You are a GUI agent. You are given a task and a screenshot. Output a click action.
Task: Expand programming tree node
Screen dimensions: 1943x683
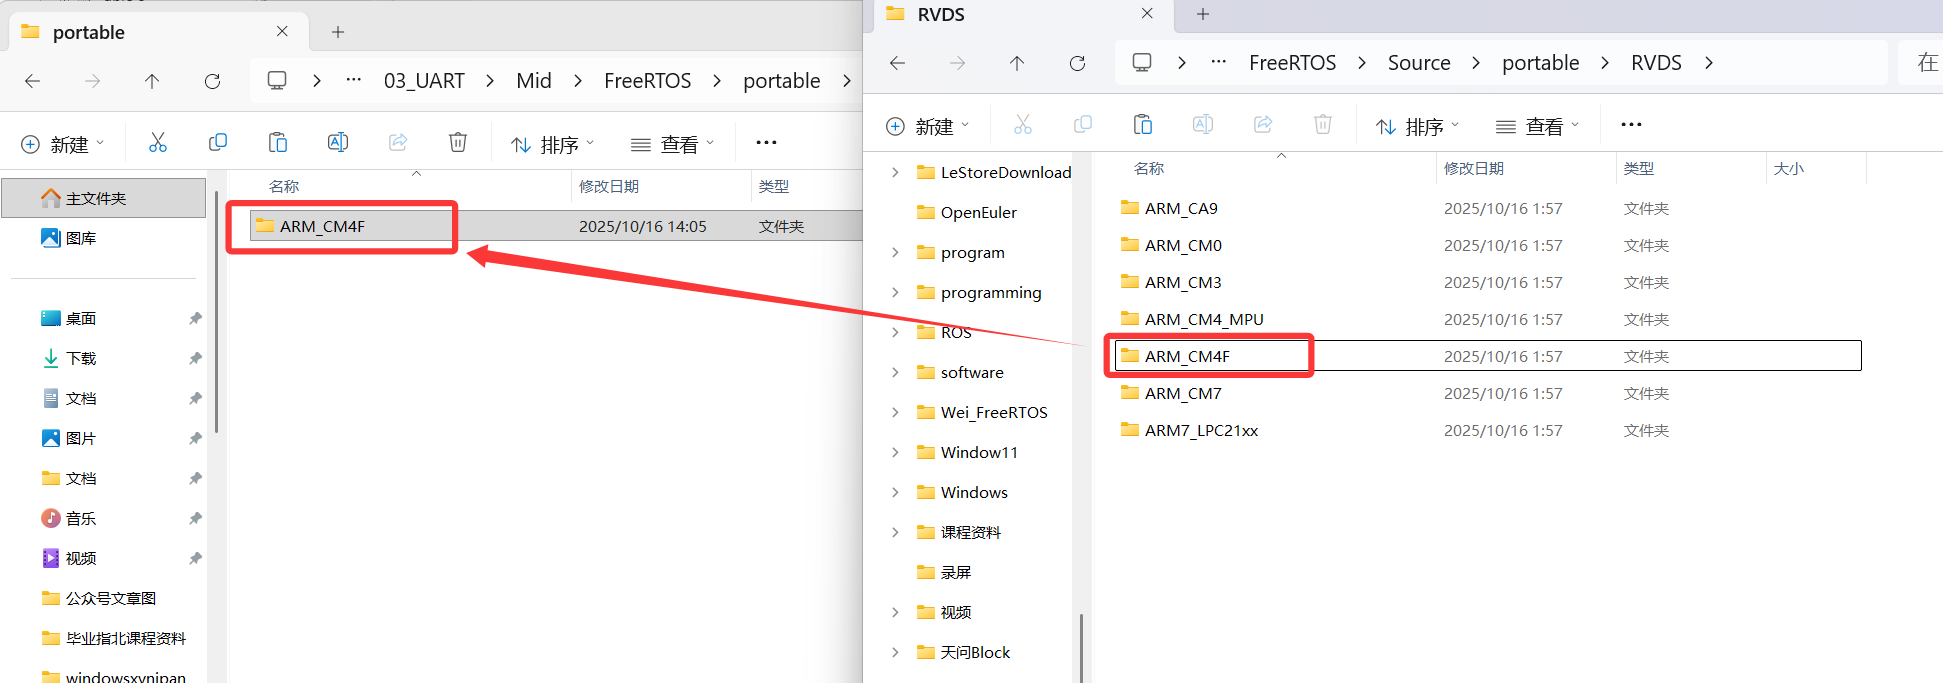(x=895, y=292)
